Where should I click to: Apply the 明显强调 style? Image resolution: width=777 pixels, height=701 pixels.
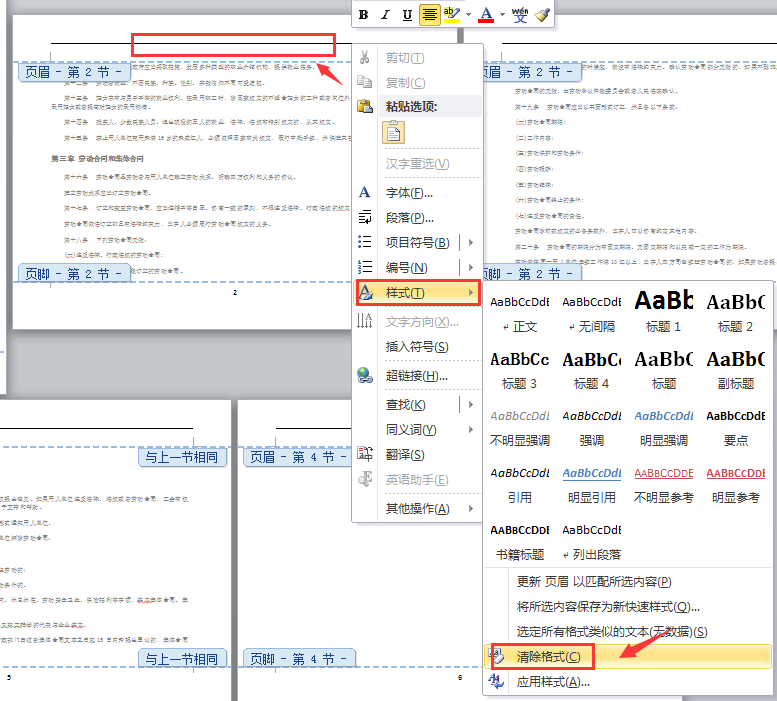coord(664,428)
